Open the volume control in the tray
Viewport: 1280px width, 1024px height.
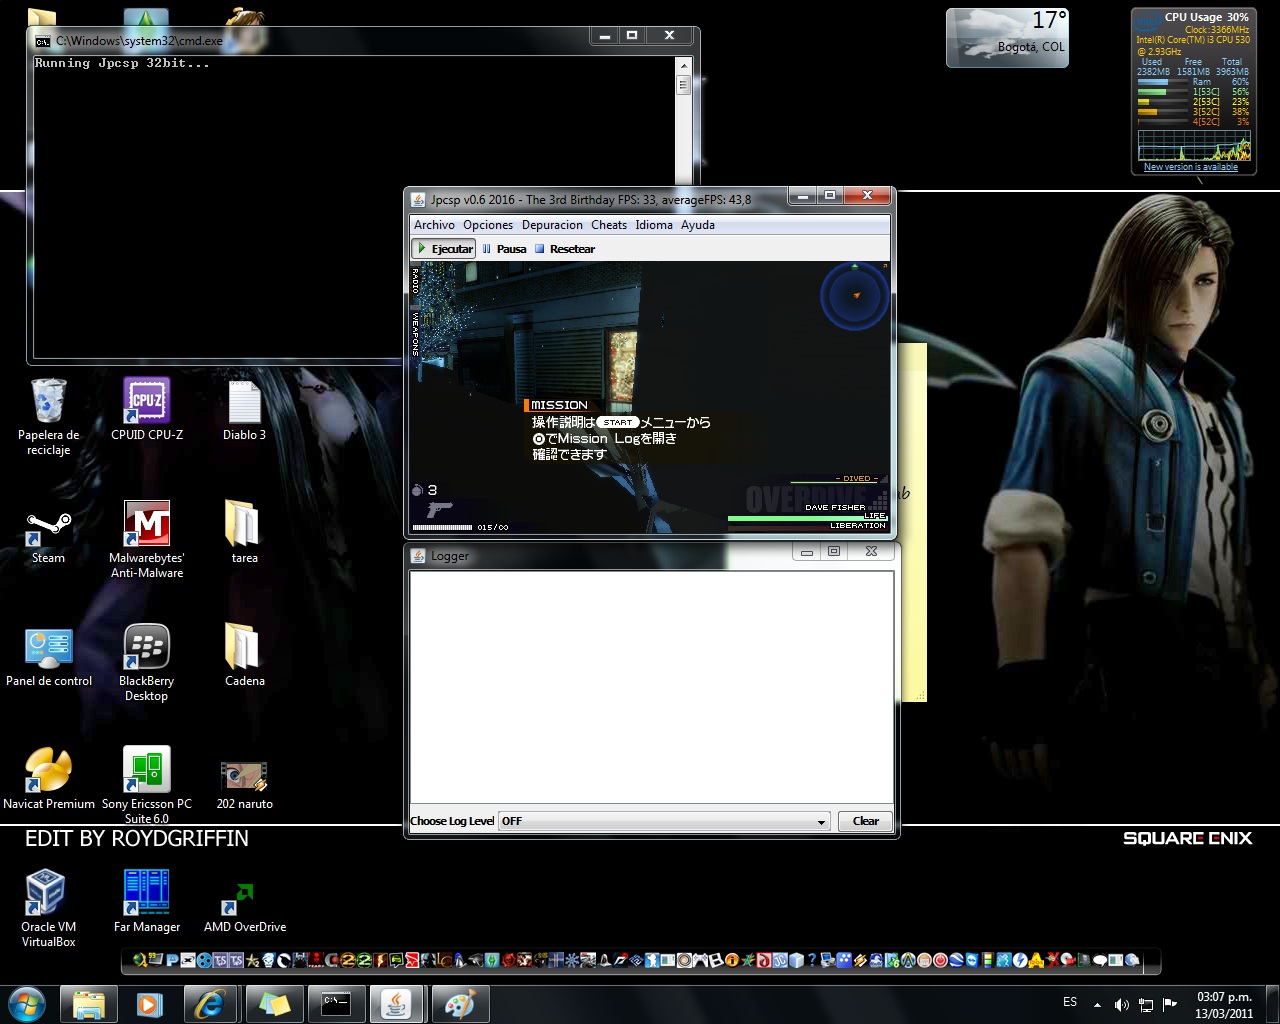1121,1005
